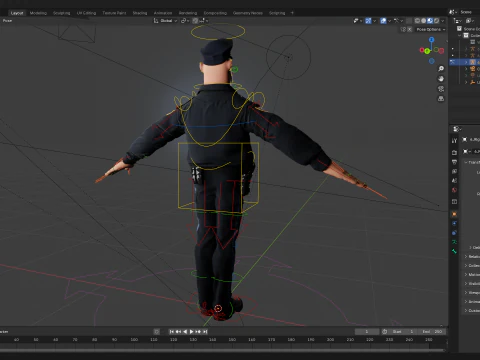Viewport: 480px width, 360px height.
Task: Open the Global orientation dropdown
Action: 165,21
